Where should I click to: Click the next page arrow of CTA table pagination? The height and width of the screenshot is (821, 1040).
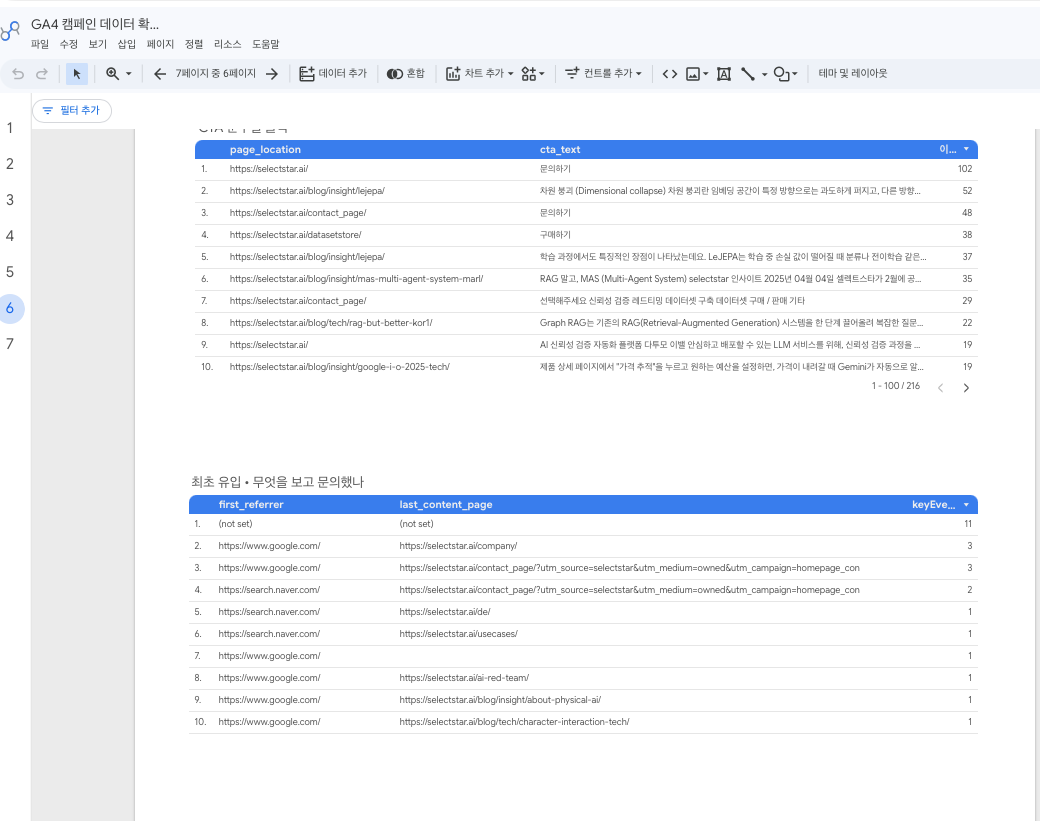966,388
